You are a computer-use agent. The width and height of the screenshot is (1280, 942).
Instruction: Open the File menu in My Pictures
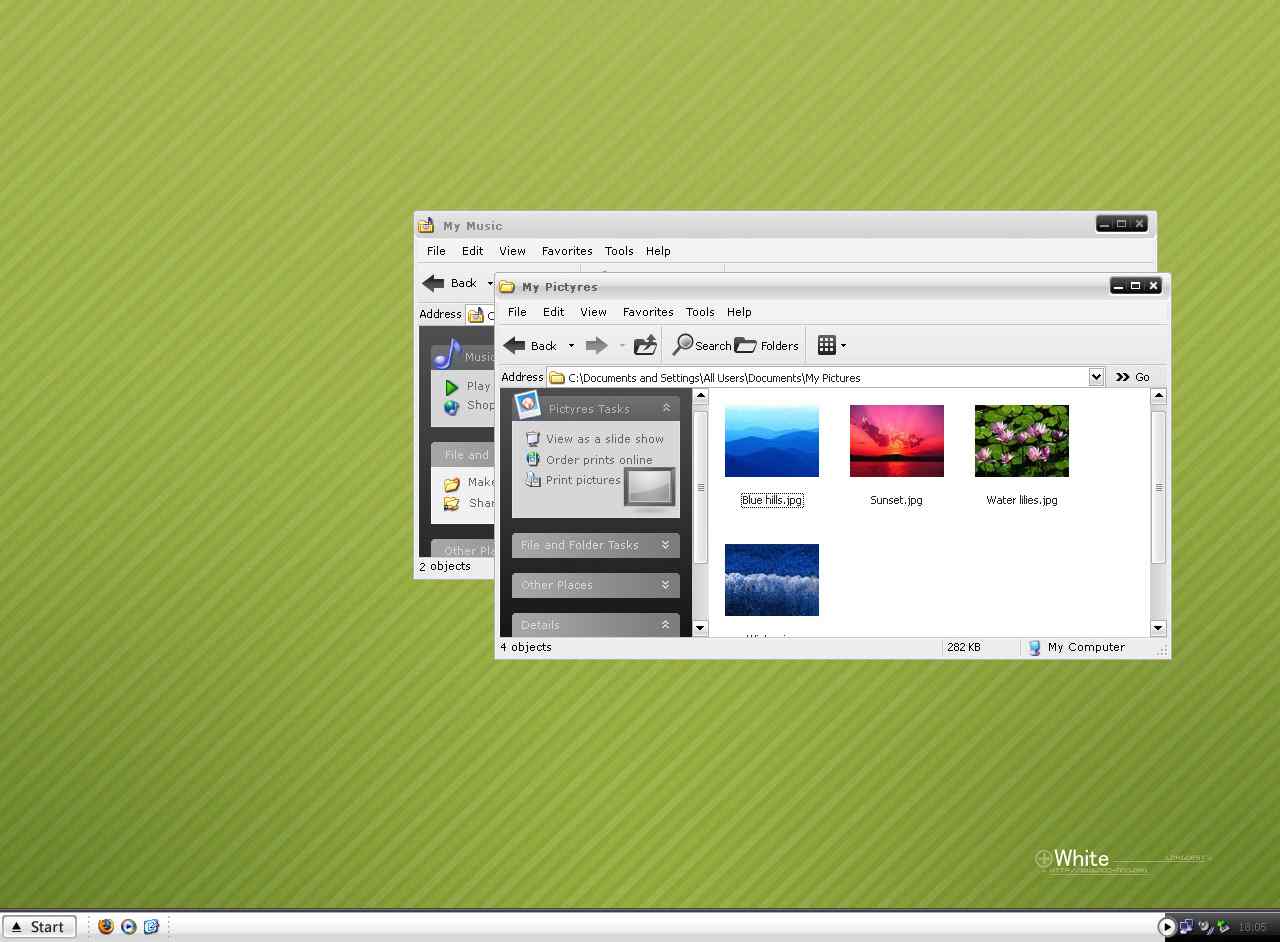coord(517,312)
